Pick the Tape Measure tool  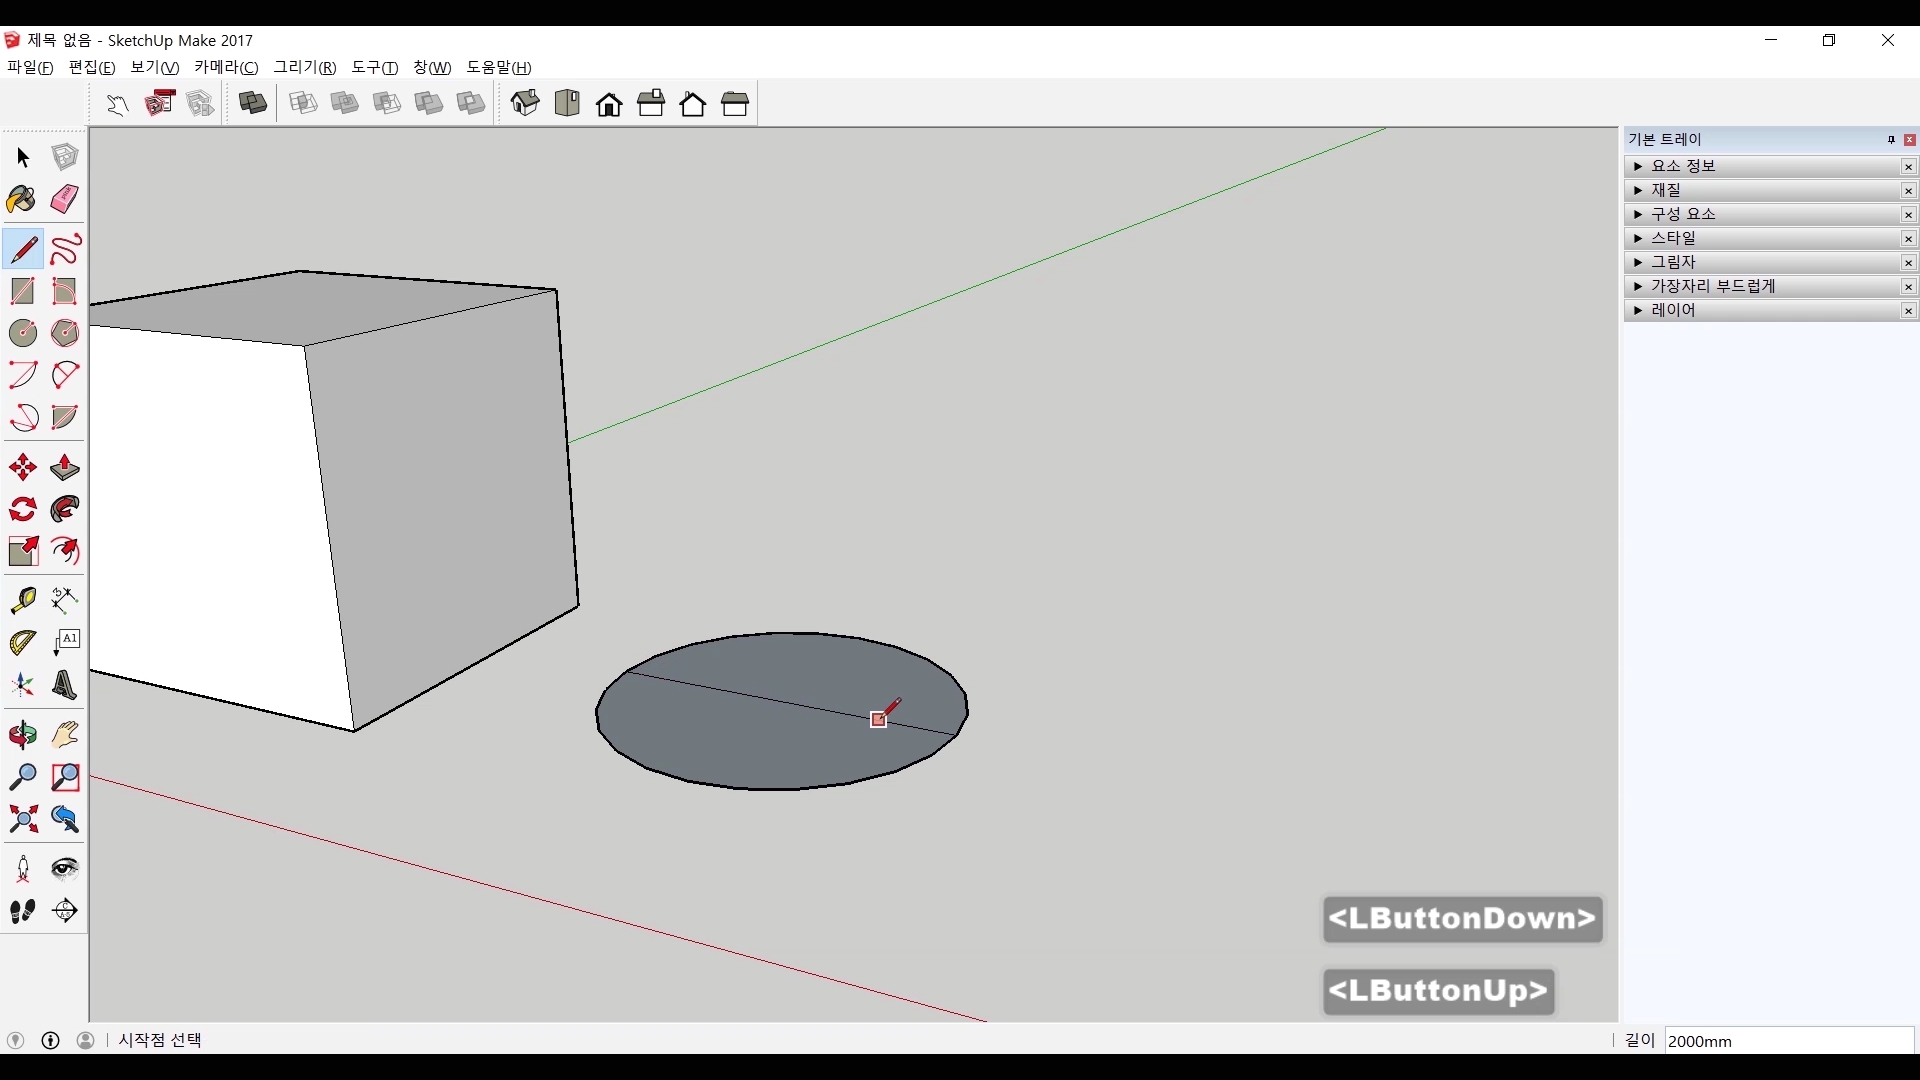pos(22,599)
